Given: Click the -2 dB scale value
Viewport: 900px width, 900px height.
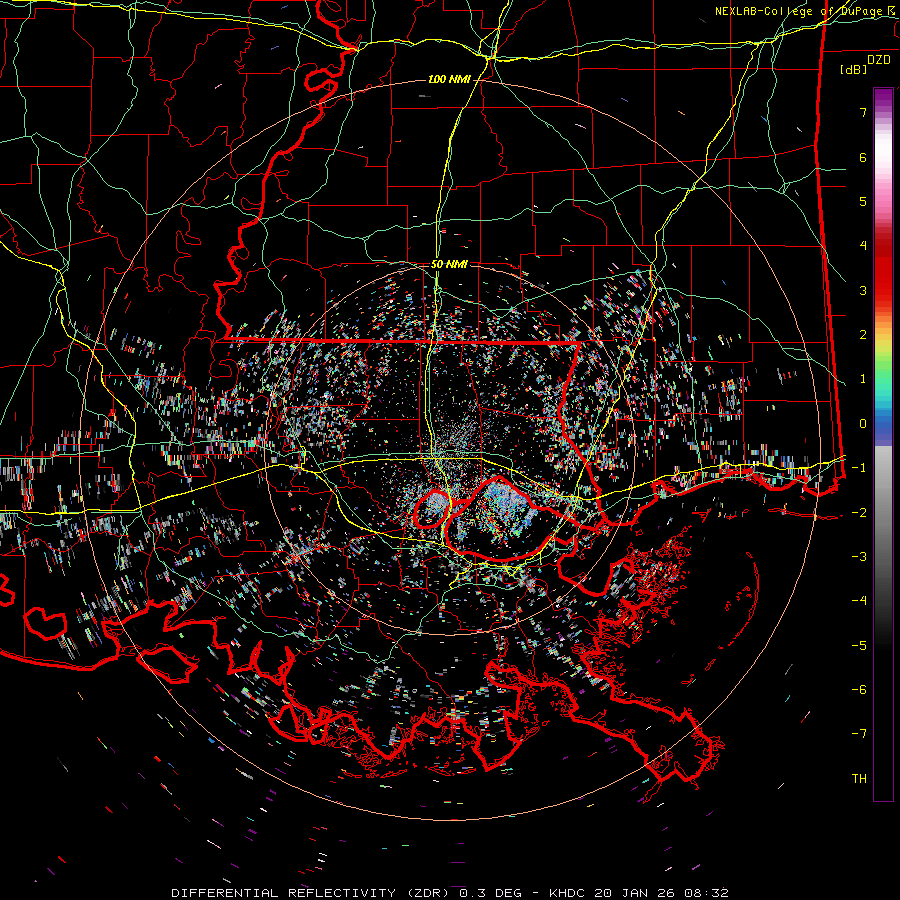Looking at the screenshot, I should tap(859, 513).
